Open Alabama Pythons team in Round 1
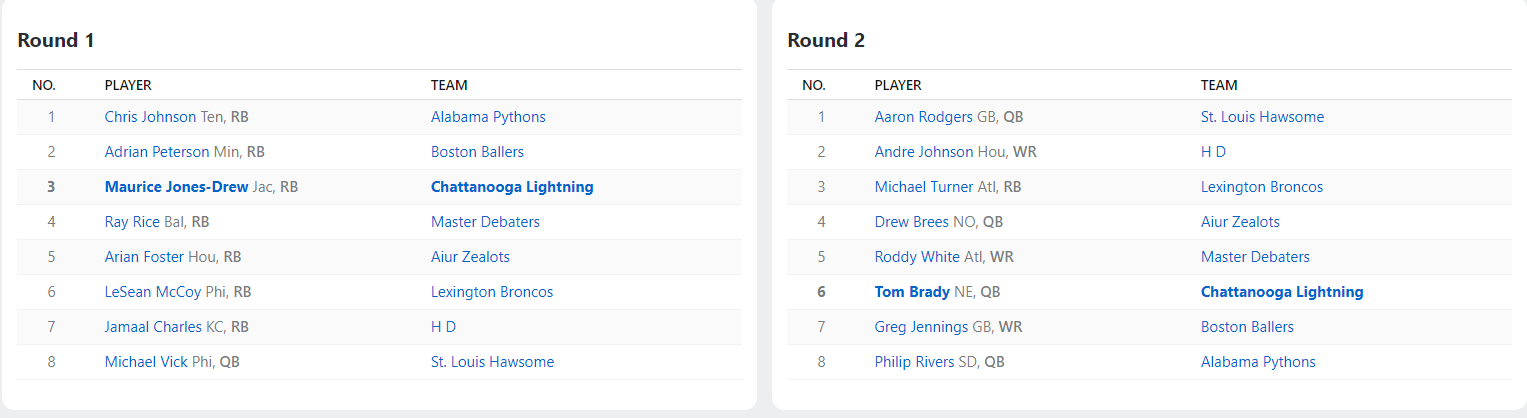 pyautogui.click(x=488, y=117)
